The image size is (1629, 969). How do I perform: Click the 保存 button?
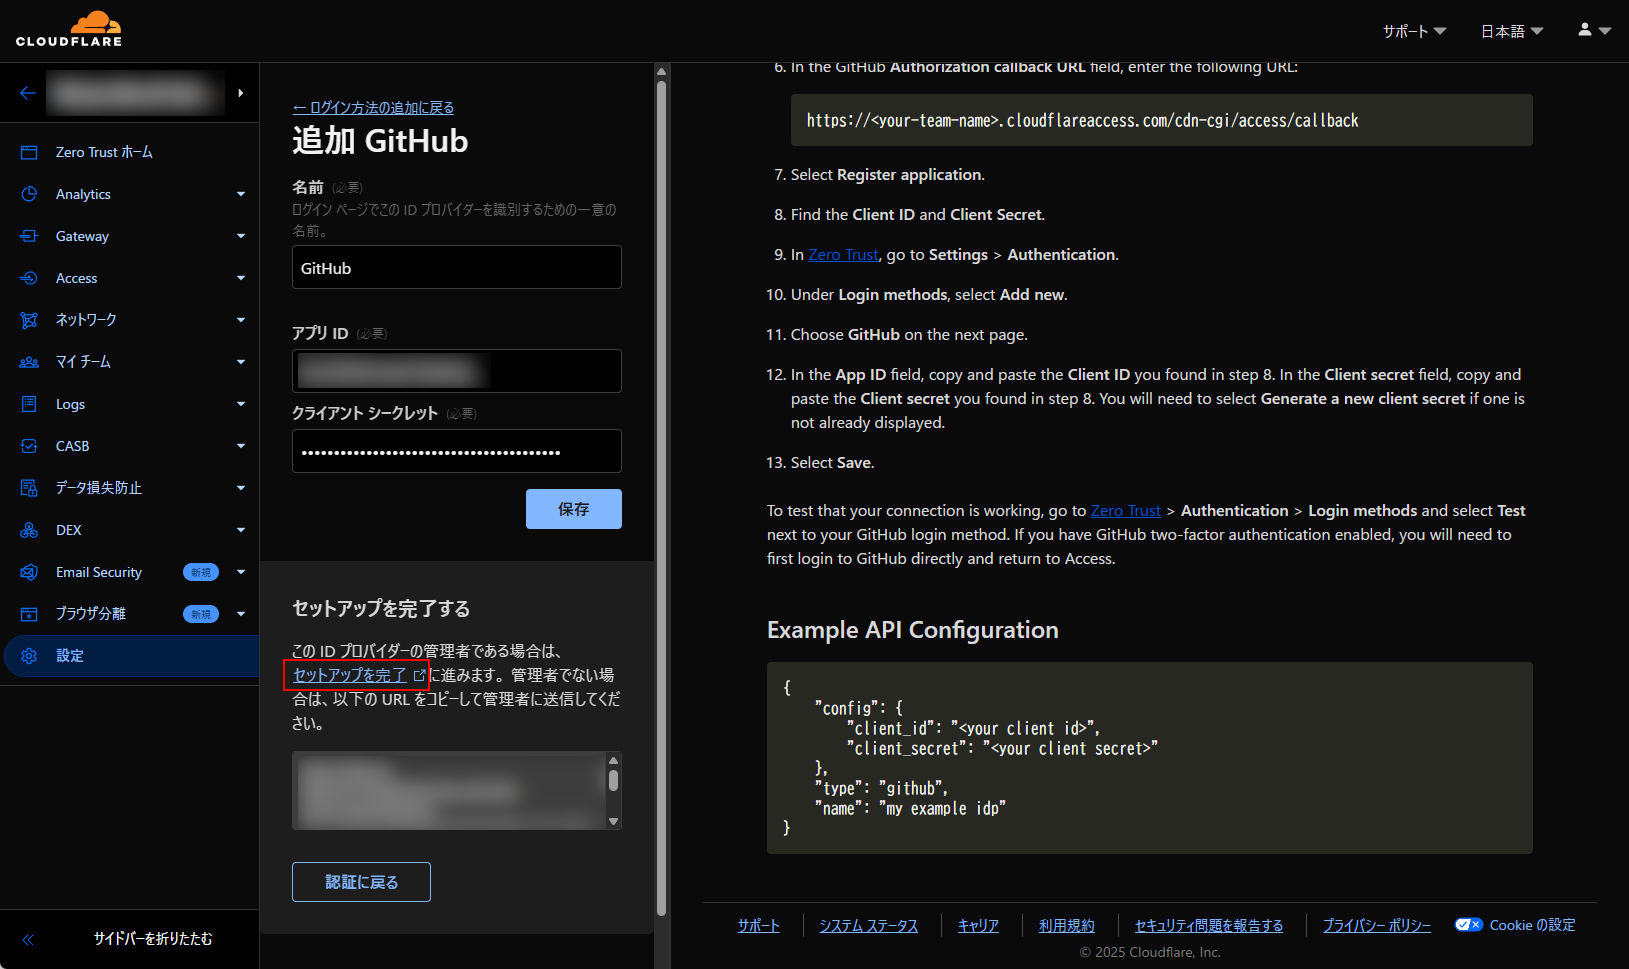[574, 509]
